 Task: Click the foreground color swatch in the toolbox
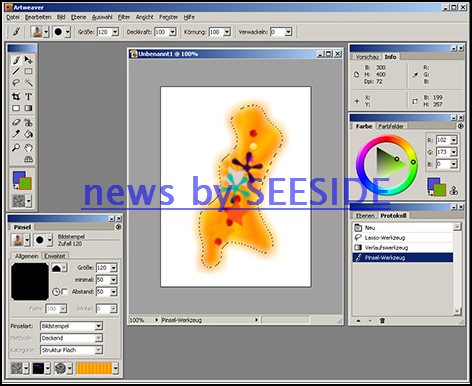click(19, 177)
